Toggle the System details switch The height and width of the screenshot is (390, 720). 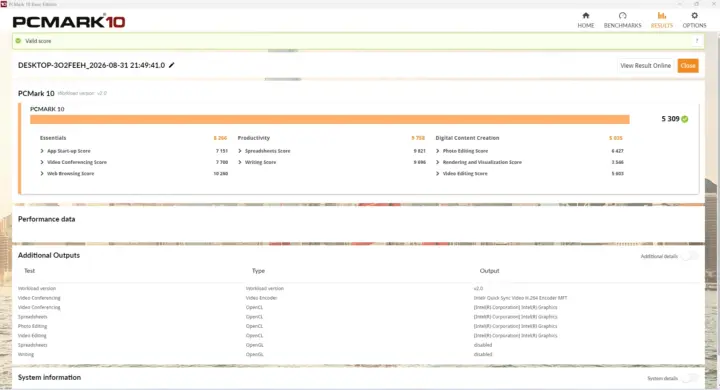[690, 379]
